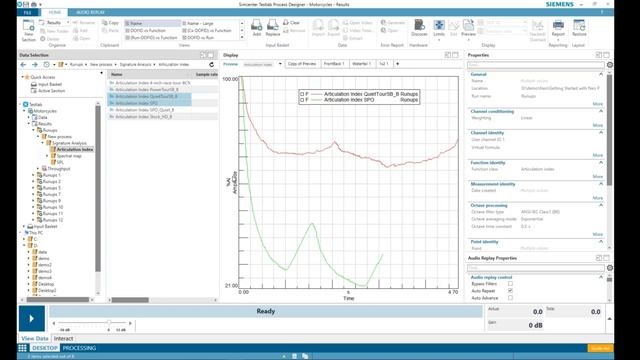Viewport: 640px width, 360px height.
Task: Switch to AUDIO REPLAY ribbon tab
Action: point(90,13)
